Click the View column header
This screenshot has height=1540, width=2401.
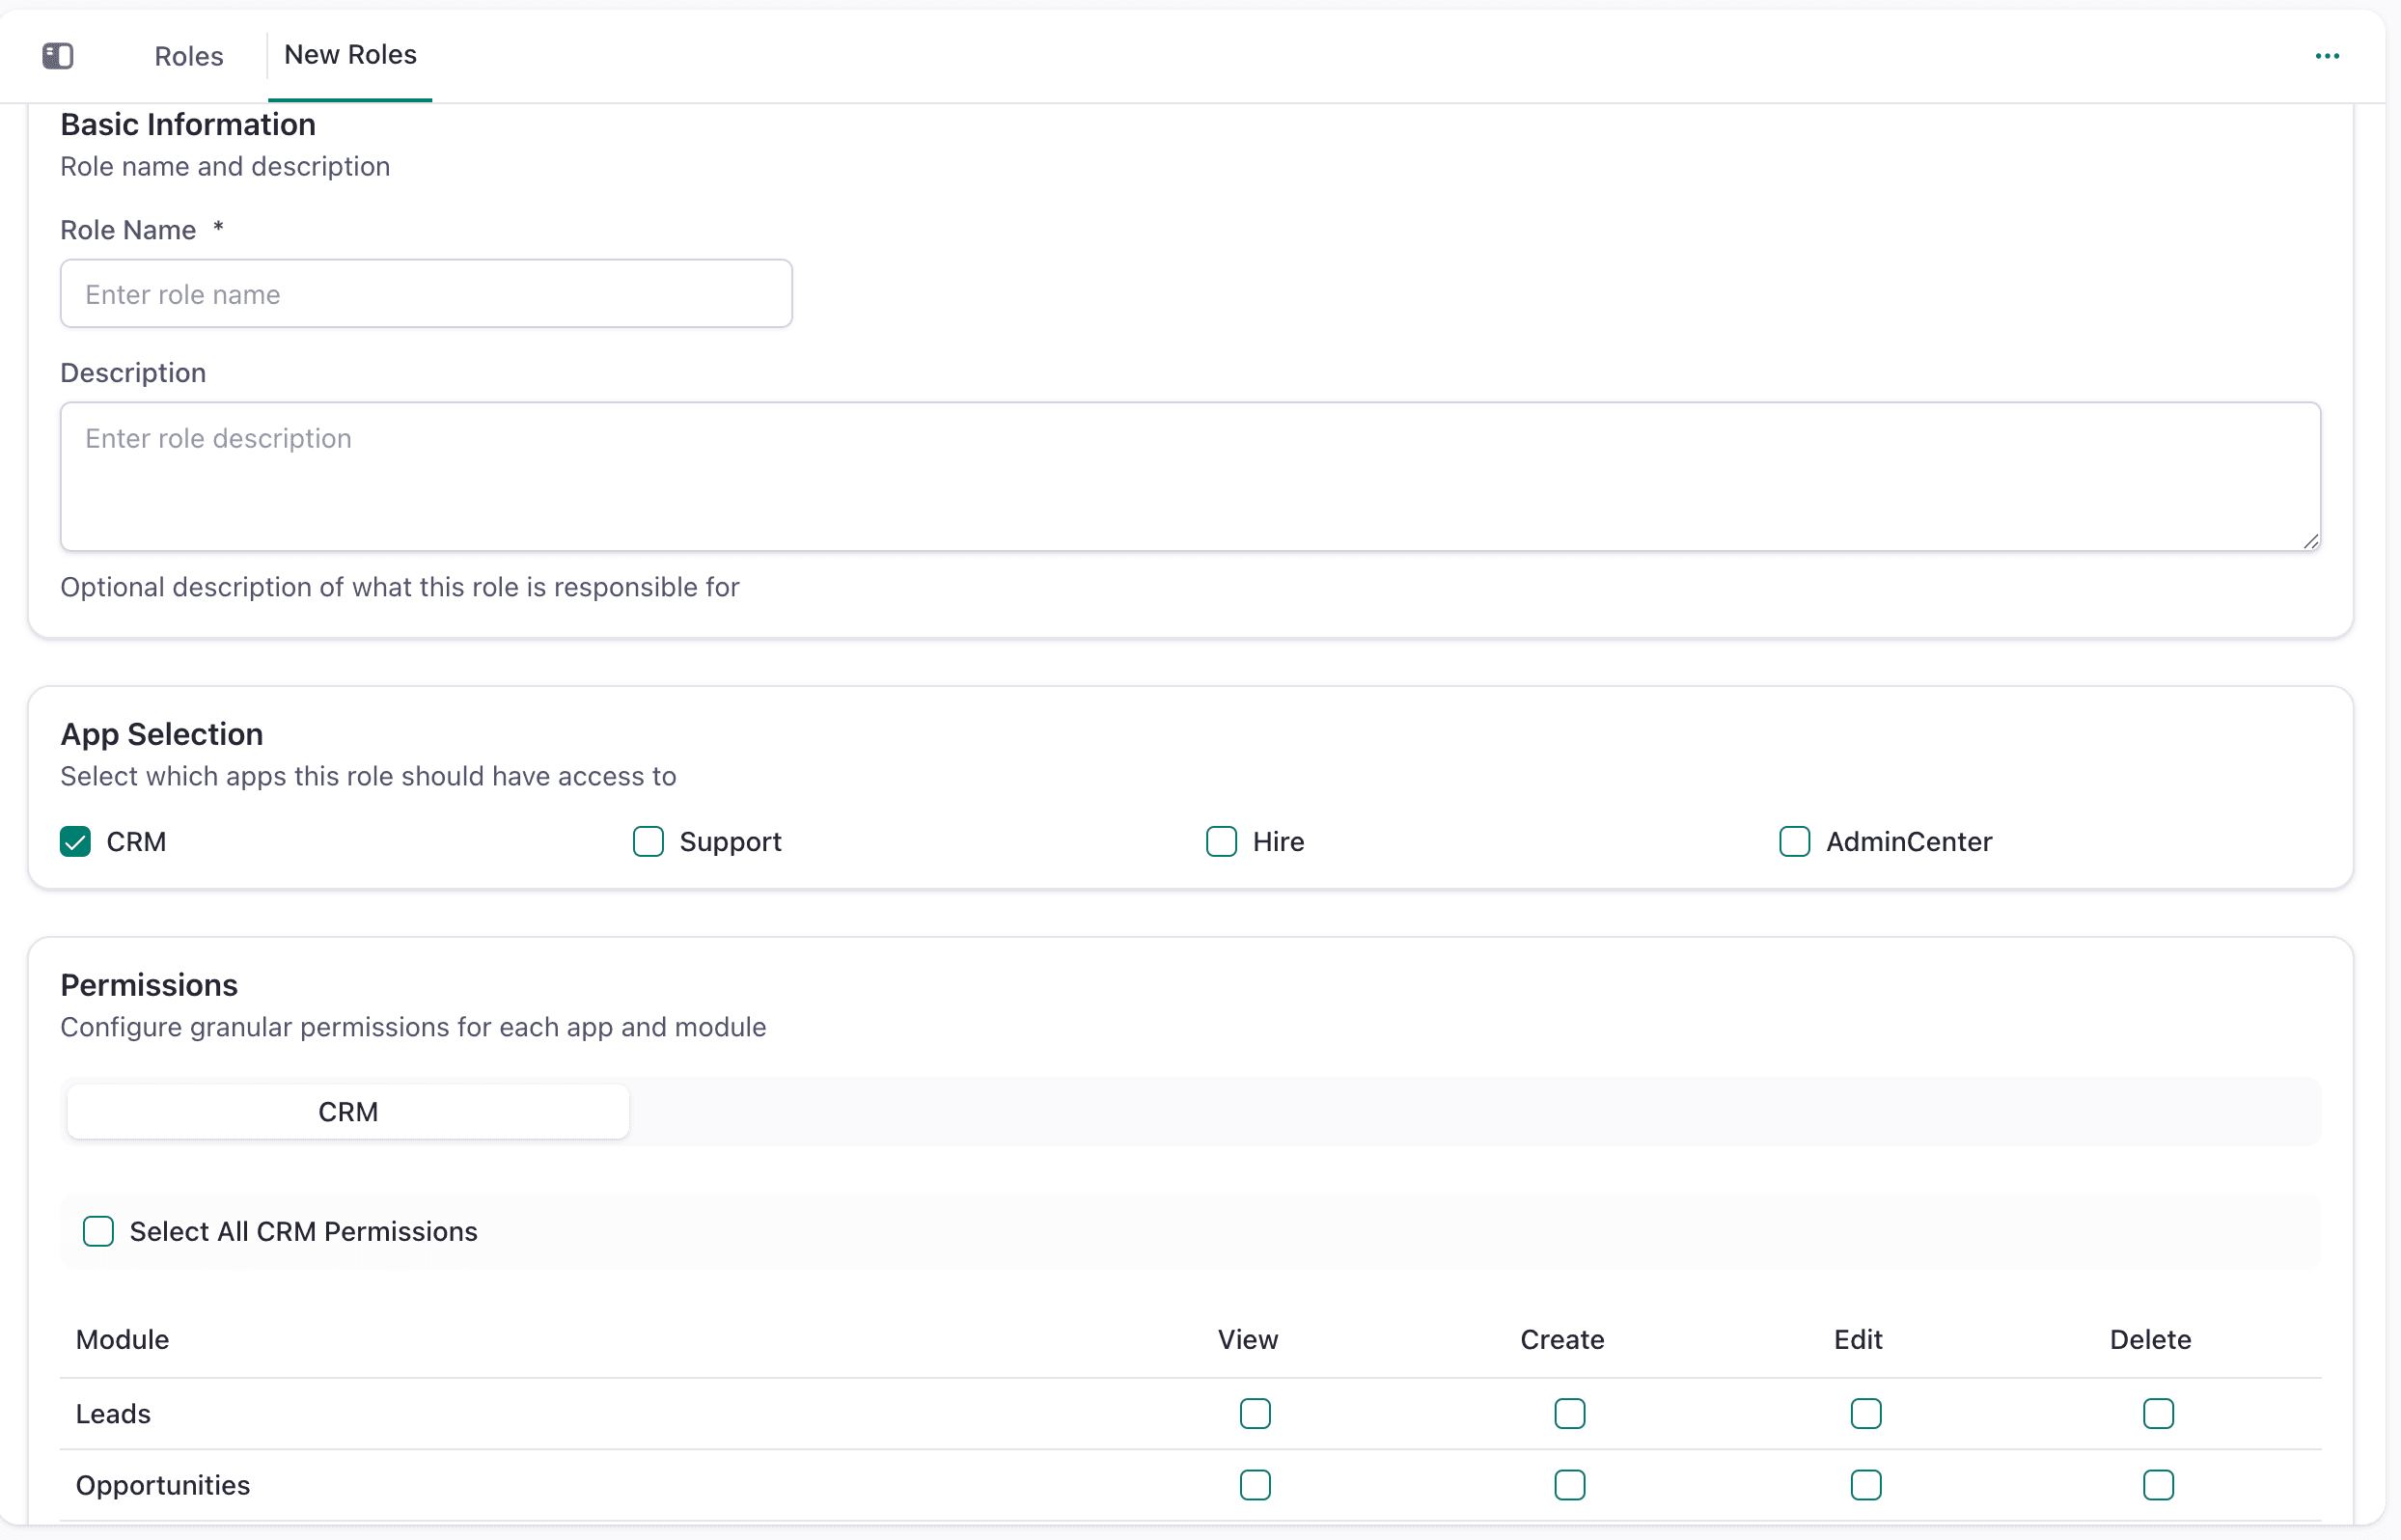[x=1248, y=1340]
